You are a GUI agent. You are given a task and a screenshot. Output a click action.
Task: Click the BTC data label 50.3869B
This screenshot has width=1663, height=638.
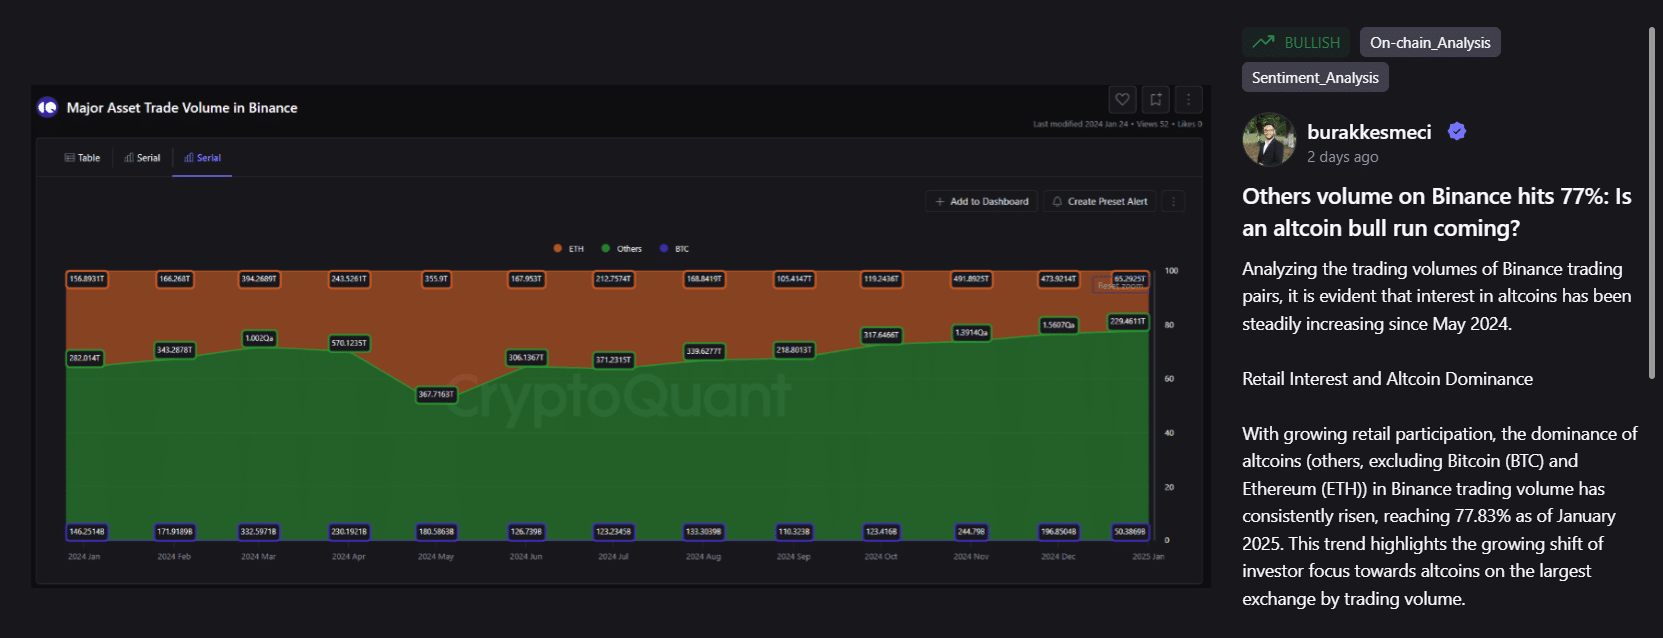[x=1130, y=532]
